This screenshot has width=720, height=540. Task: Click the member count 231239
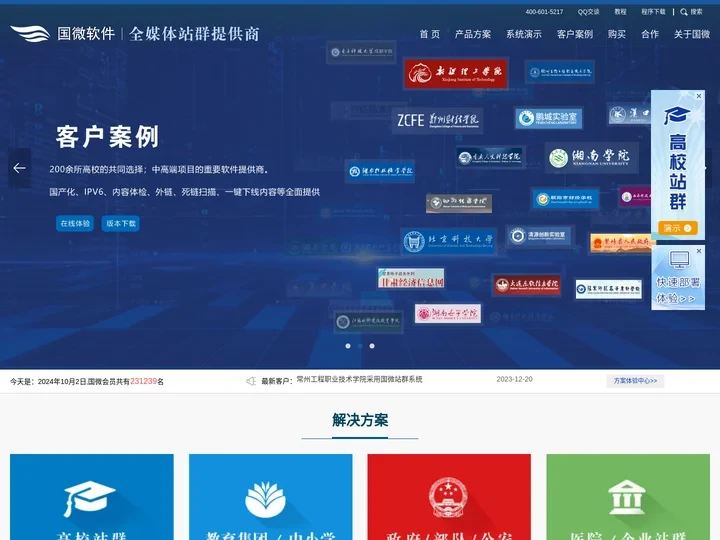(143, 381)
